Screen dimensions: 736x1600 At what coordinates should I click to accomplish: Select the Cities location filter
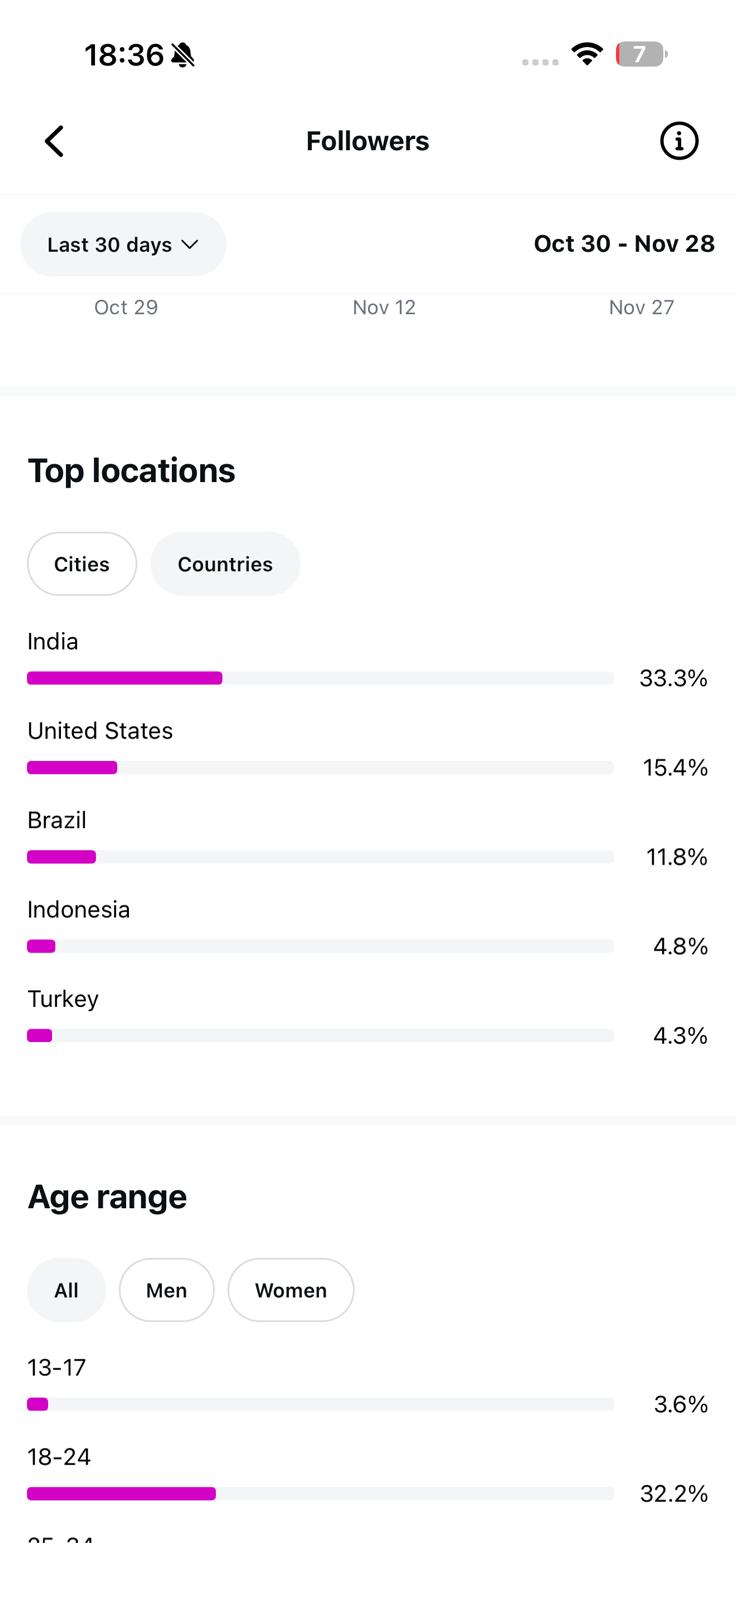pyautogui.click(x=82, y=564)
